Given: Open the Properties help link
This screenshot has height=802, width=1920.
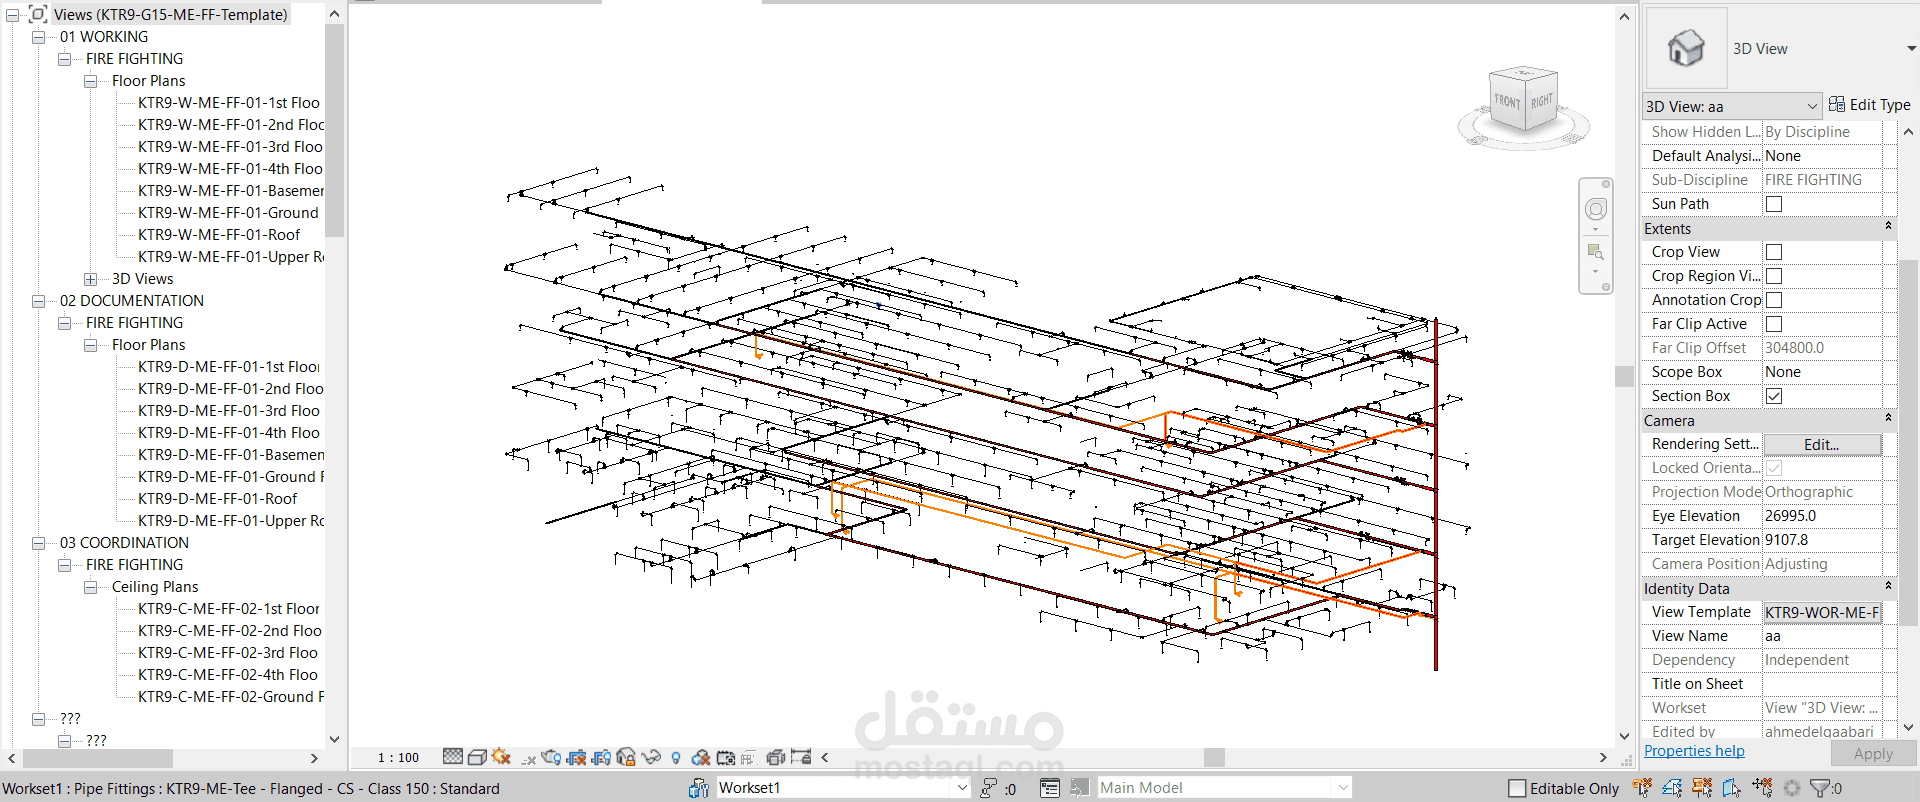Looking at the screenshot, I should 1694,751.
